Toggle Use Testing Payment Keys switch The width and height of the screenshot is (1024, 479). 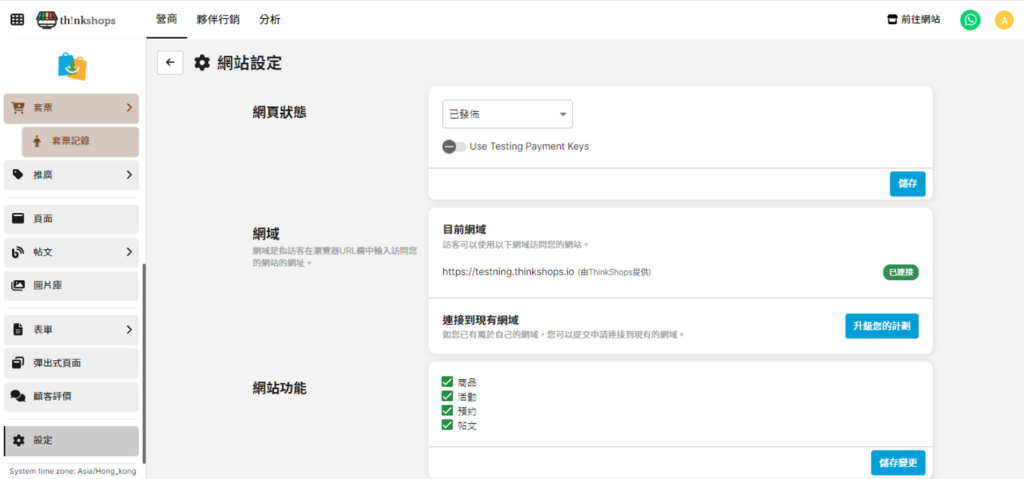454,146
